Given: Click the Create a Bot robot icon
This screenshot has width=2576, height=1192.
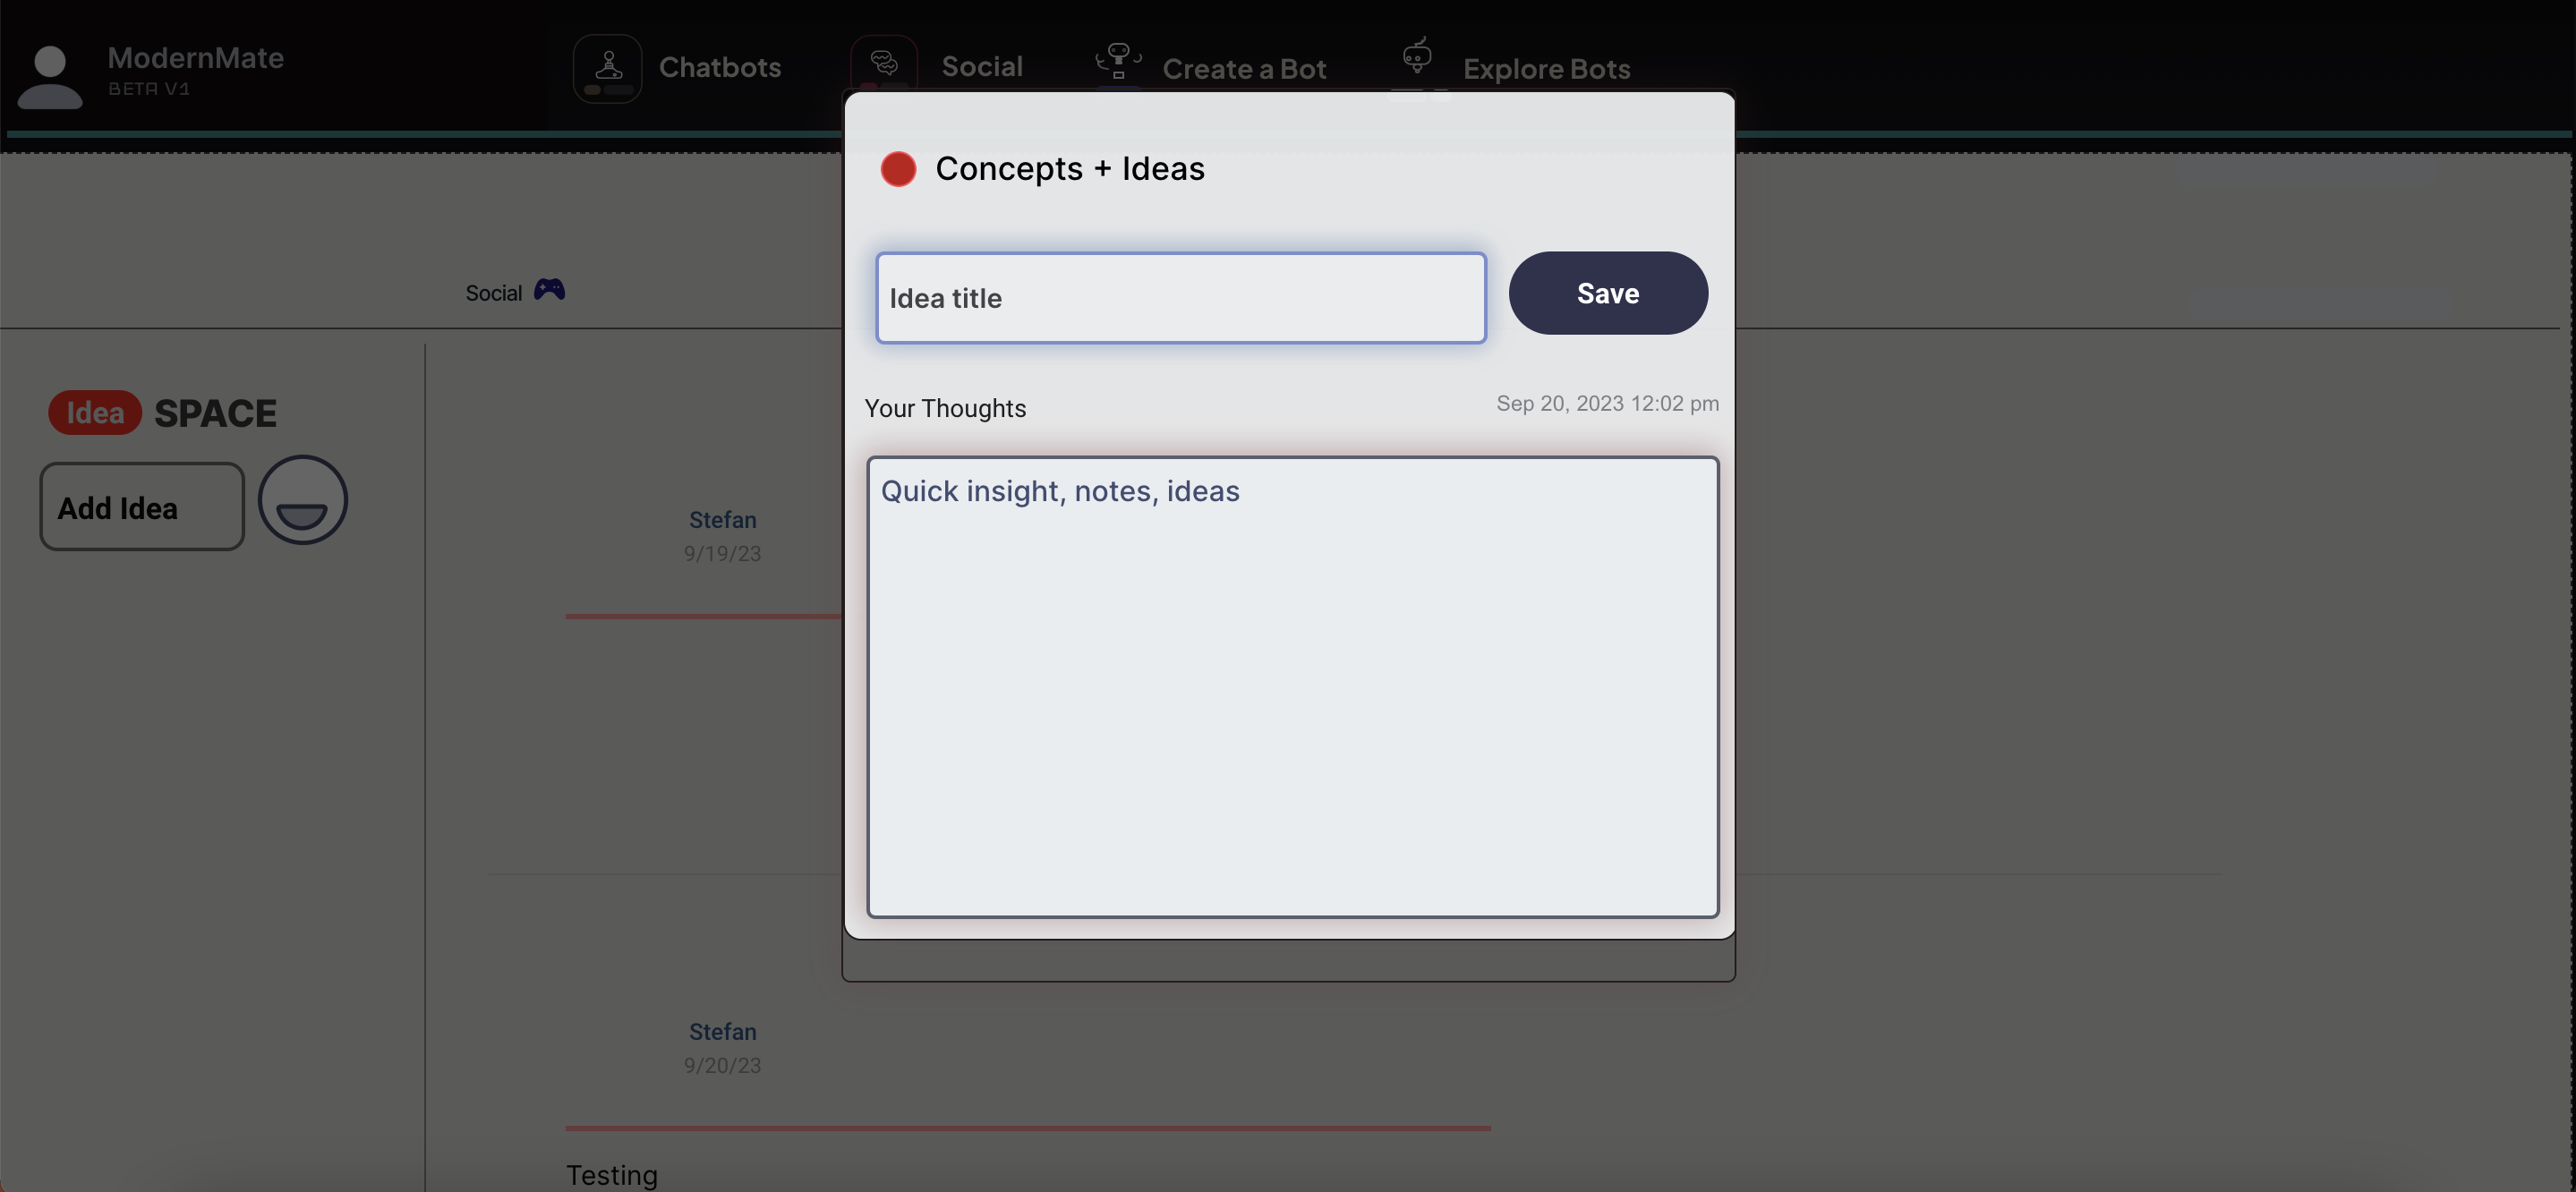Looking at the screenshot, I should coord(1118,62).
